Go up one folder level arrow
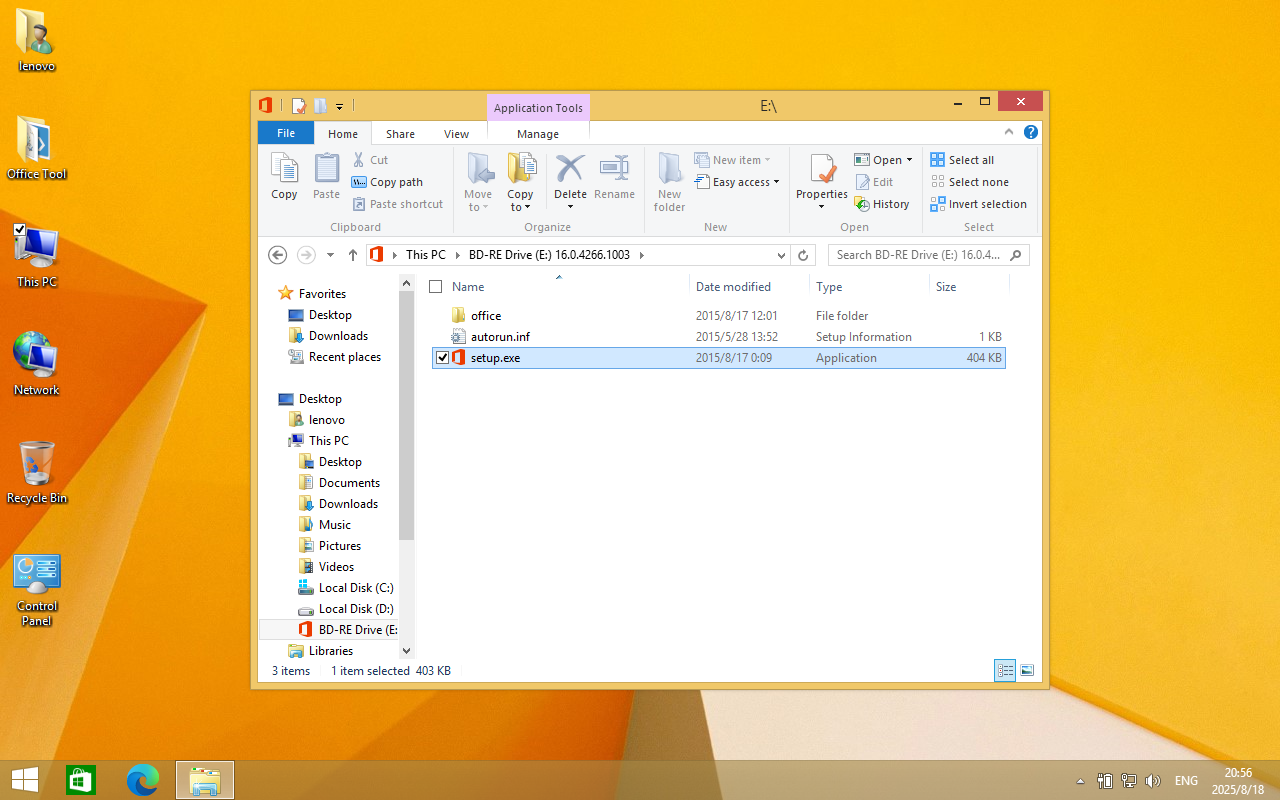1280x800 pixels. click(353, 255)
